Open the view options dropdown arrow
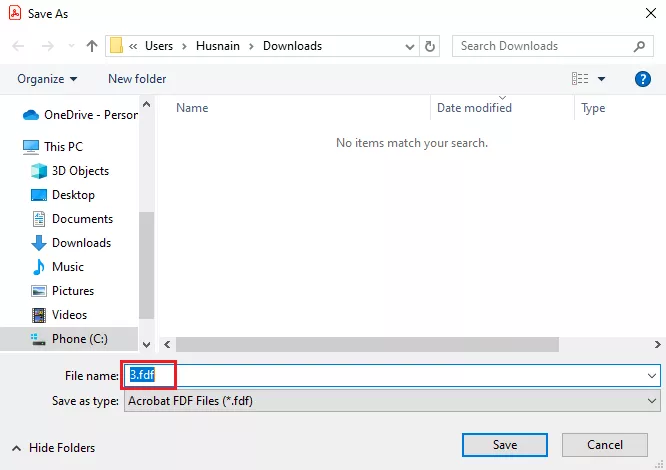Screen dimensions: 666x470 601,79
